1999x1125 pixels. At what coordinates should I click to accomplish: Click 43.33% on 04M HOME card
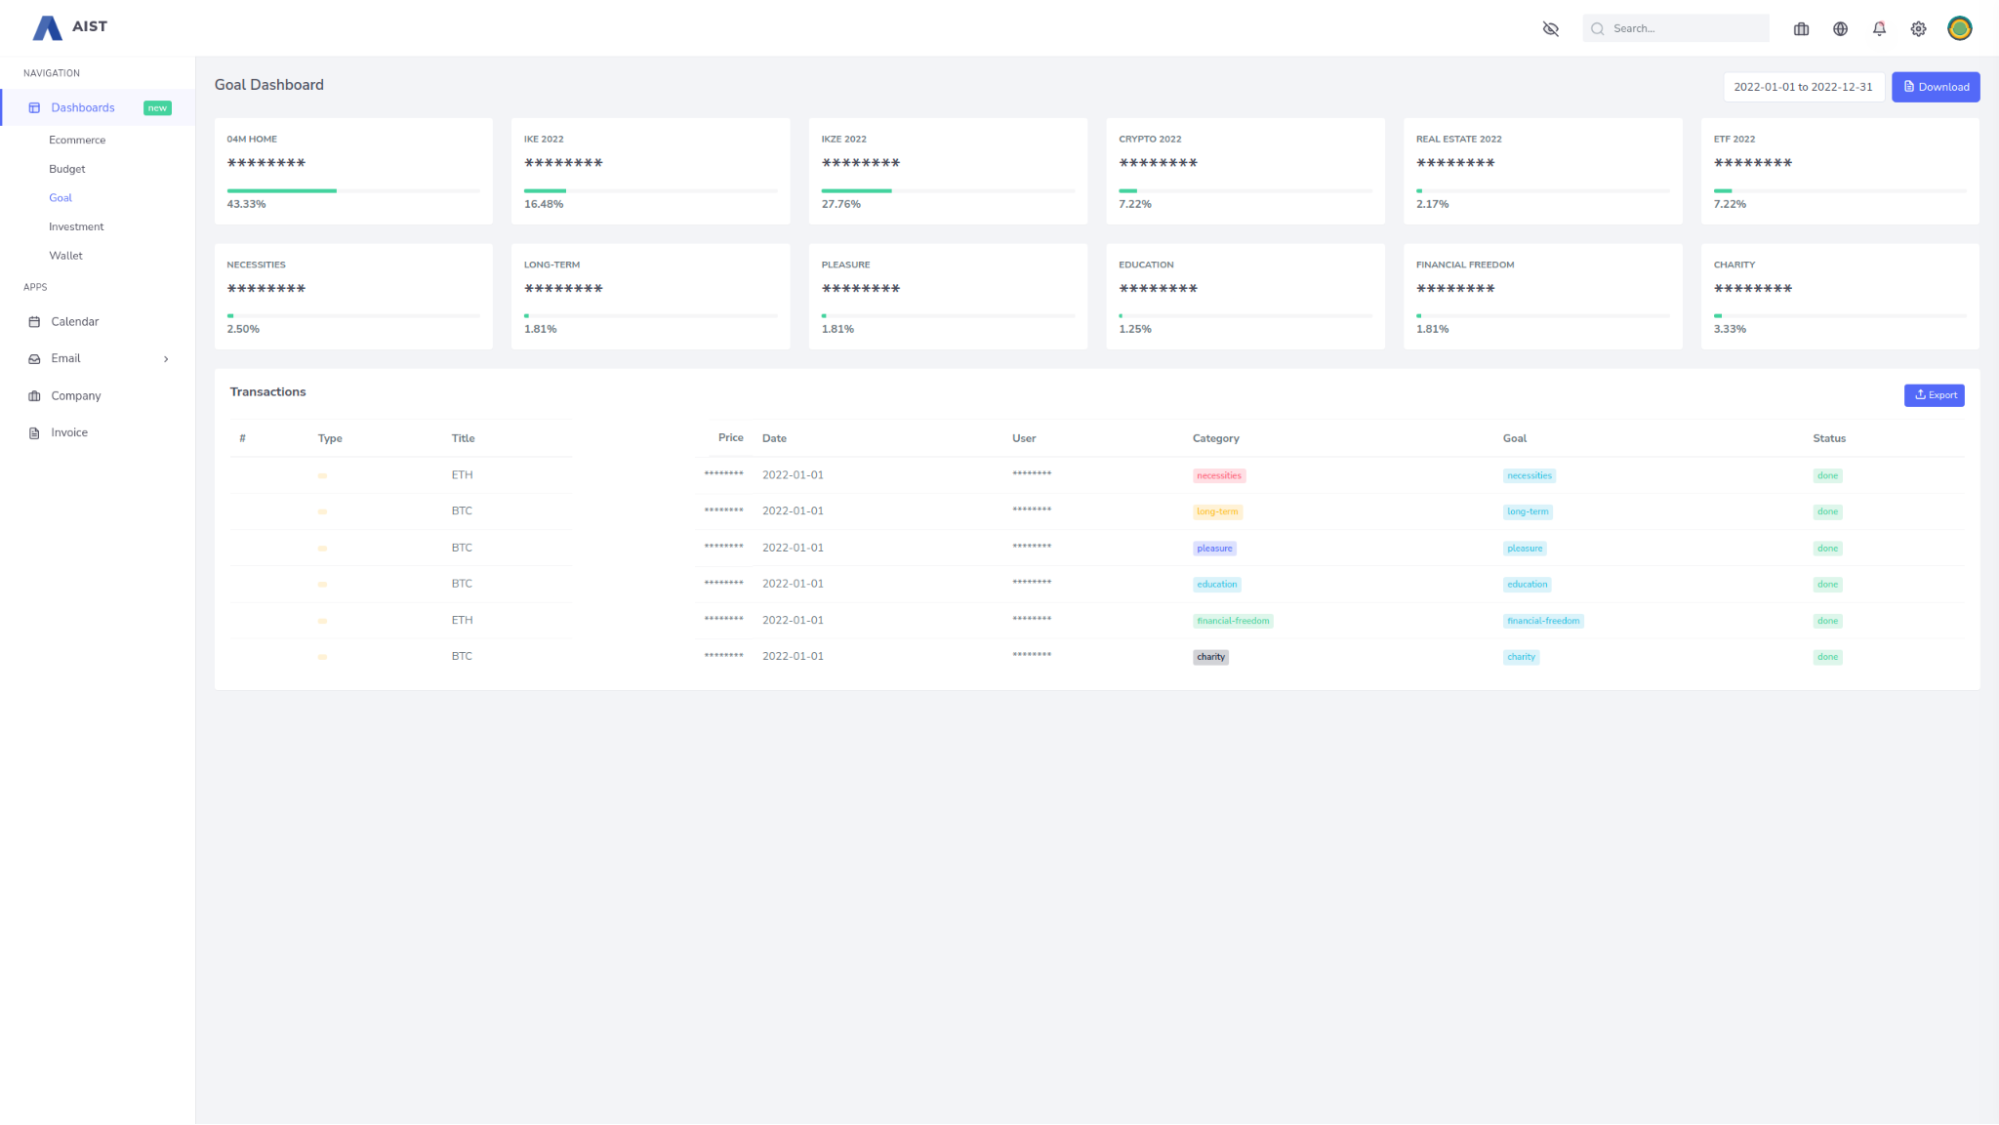tap(246, 204)
